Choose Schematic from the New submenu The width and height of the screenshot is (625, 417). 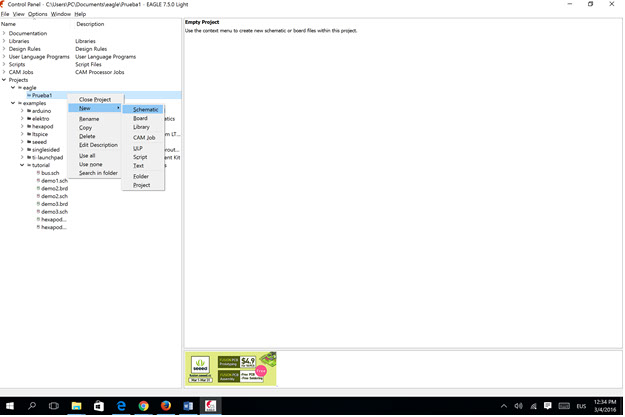143,110
